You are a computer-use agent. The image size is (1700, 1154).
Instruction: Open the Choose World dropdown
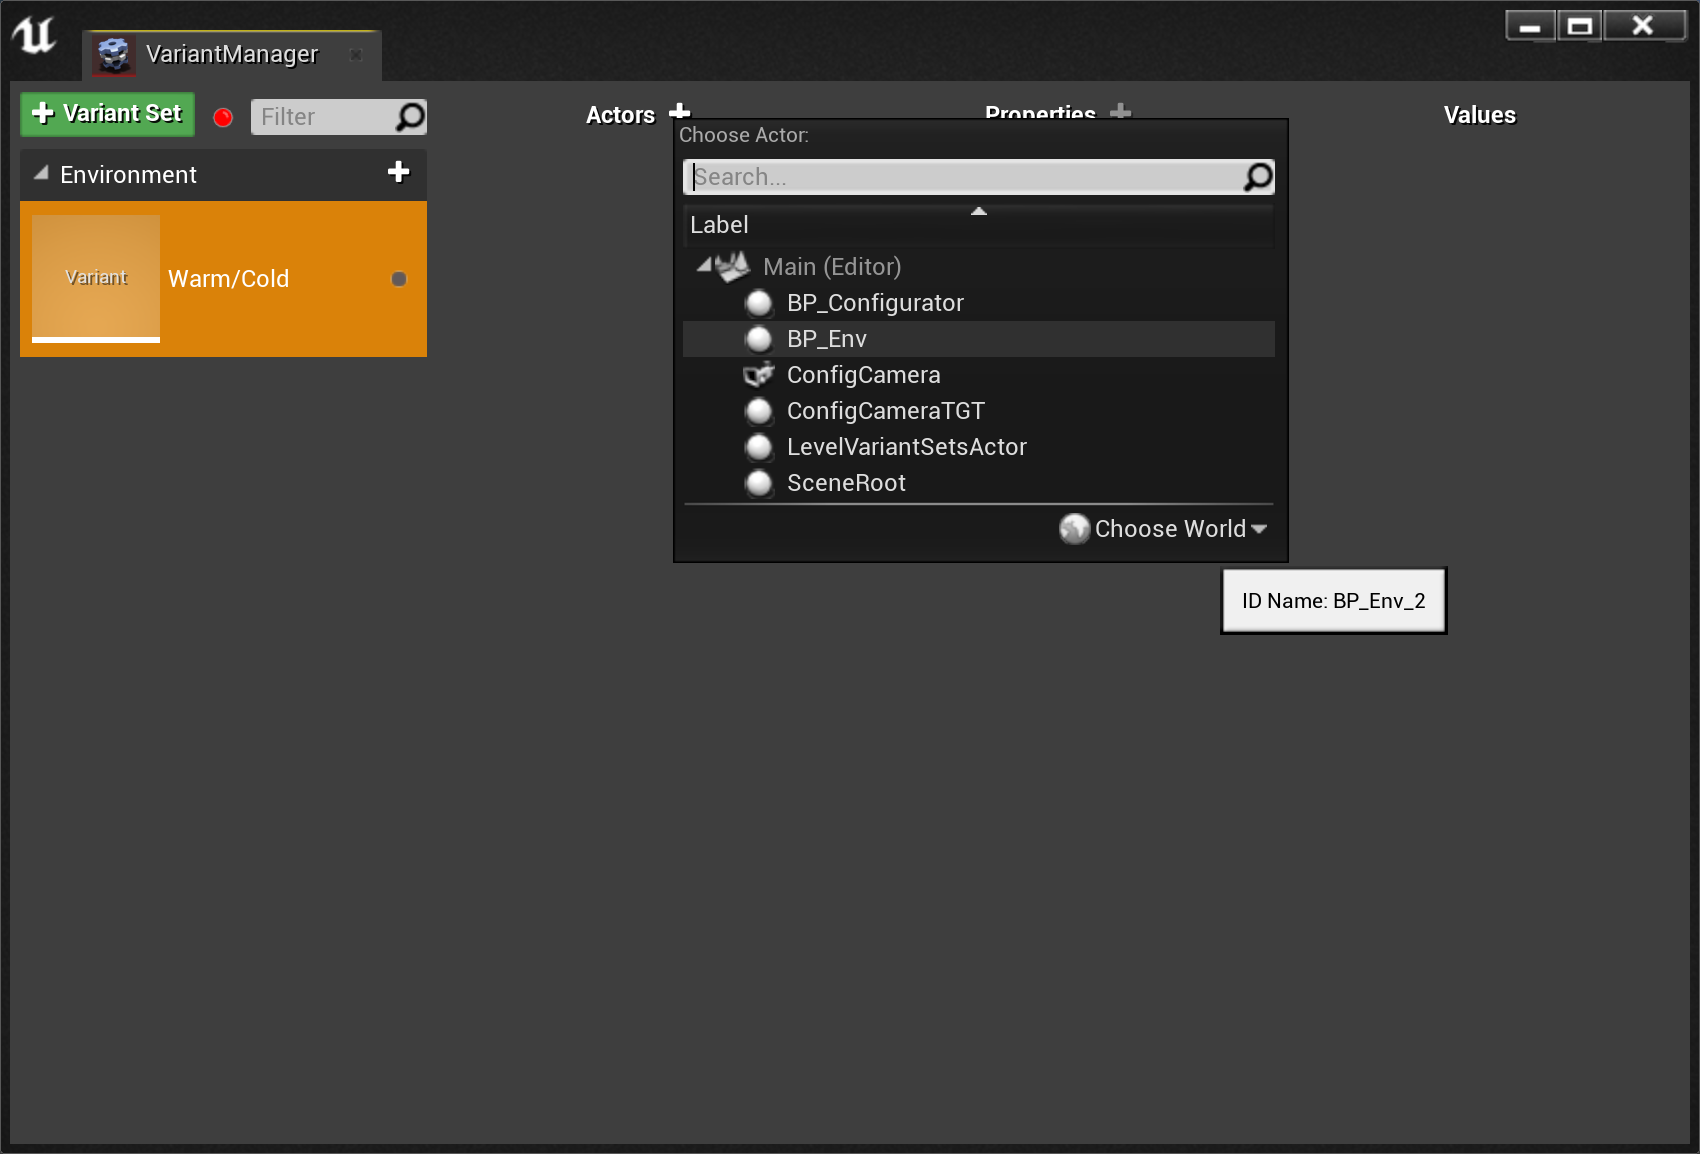point(1164,528)
